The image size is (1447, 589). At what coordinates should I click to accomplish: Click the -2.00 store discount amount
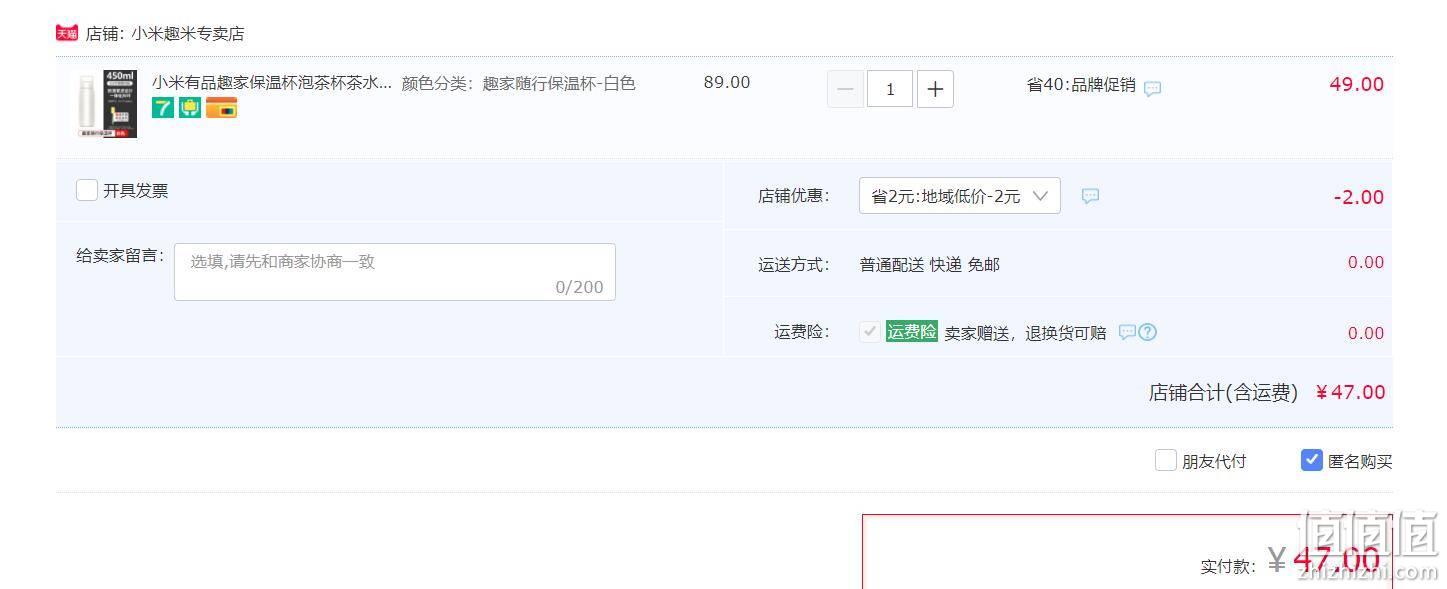[1359, 197]
